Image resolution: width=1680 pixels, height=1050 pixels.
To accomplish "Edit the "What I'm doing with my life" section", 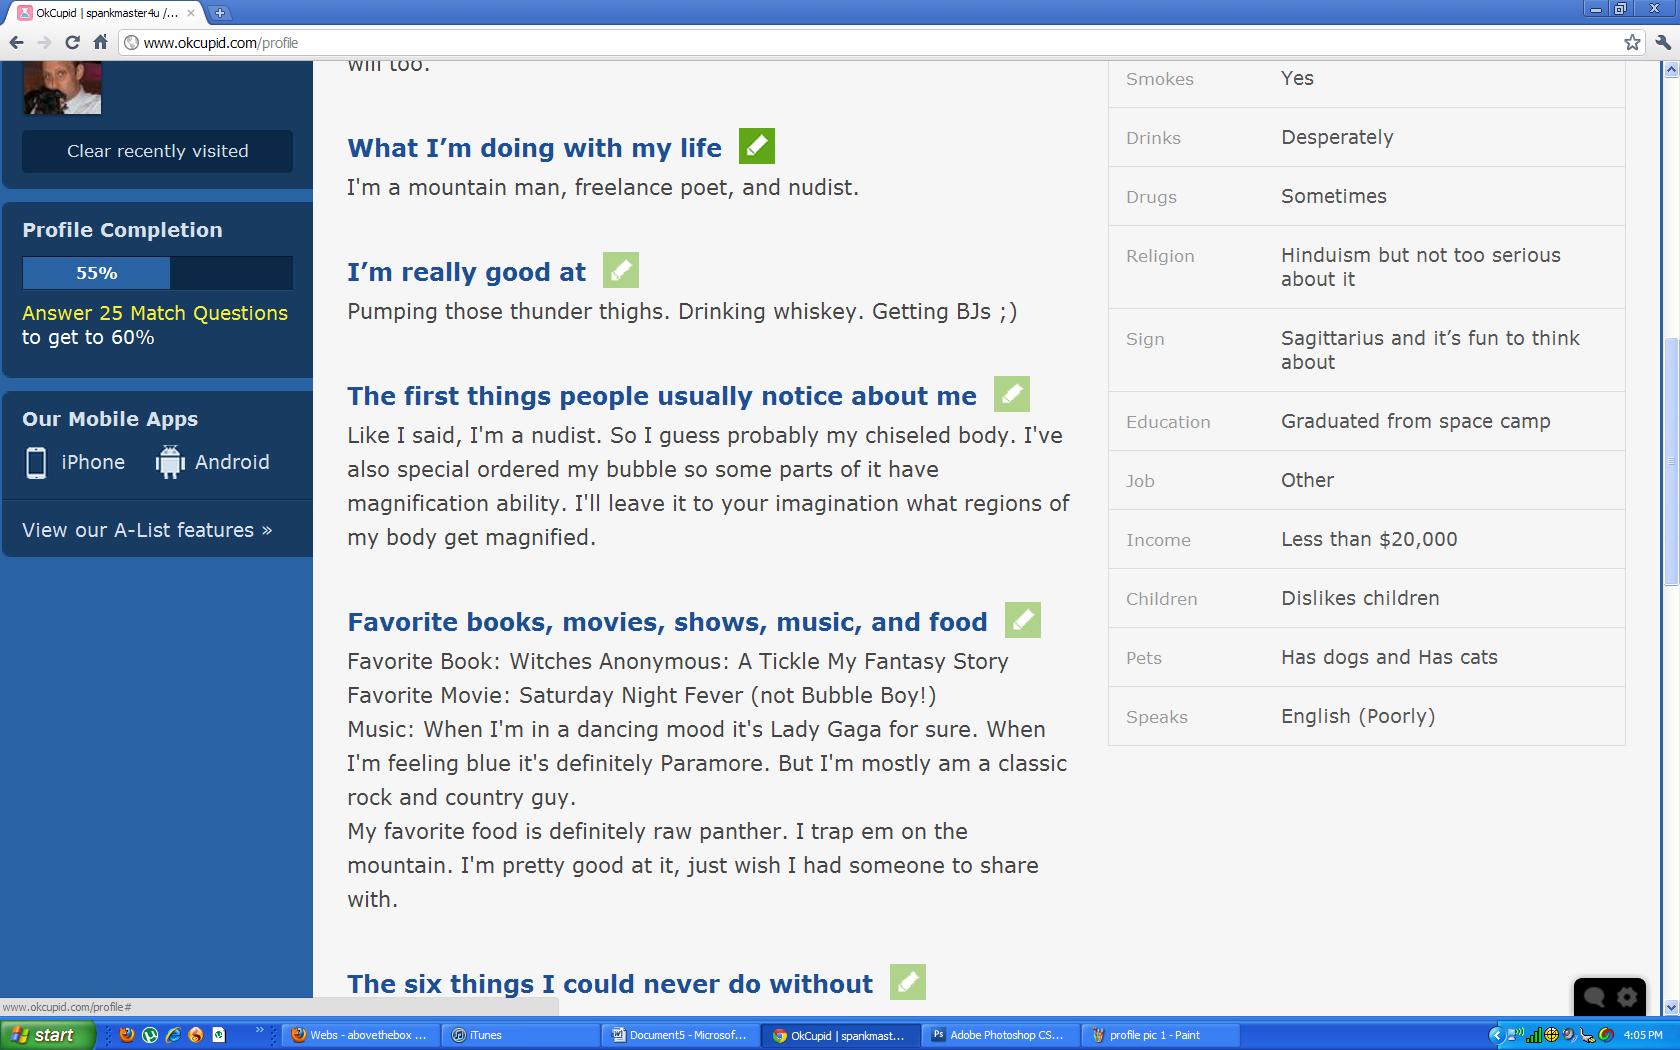I will click(x=756, y=146).
